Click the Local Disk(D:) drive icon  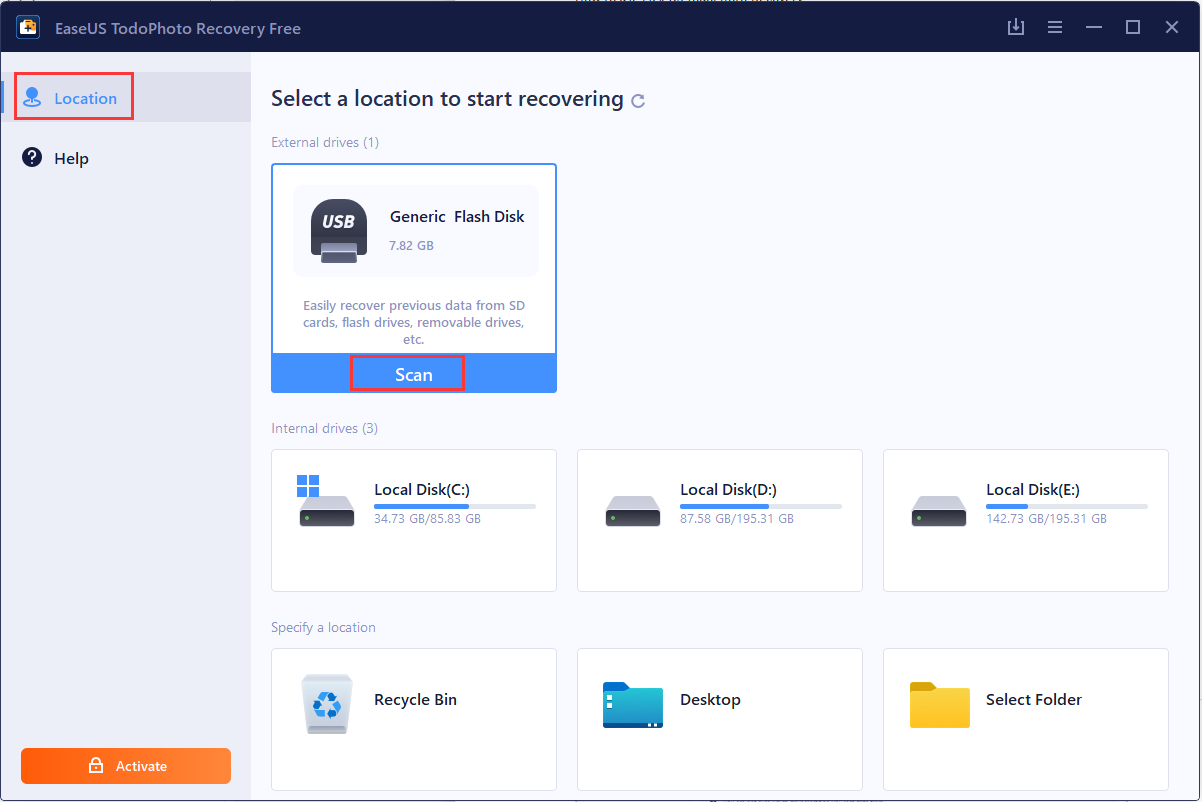point(632,511)
